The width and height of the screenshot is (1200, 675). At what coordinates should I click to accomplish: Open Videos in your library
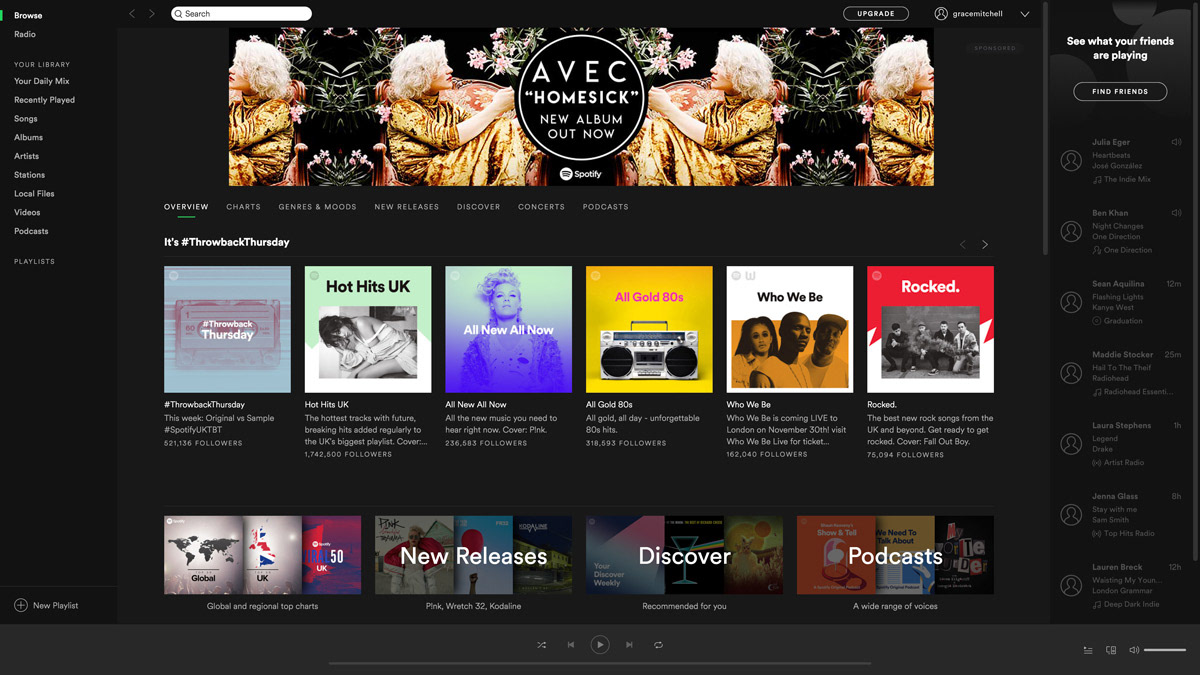[27, 212]
